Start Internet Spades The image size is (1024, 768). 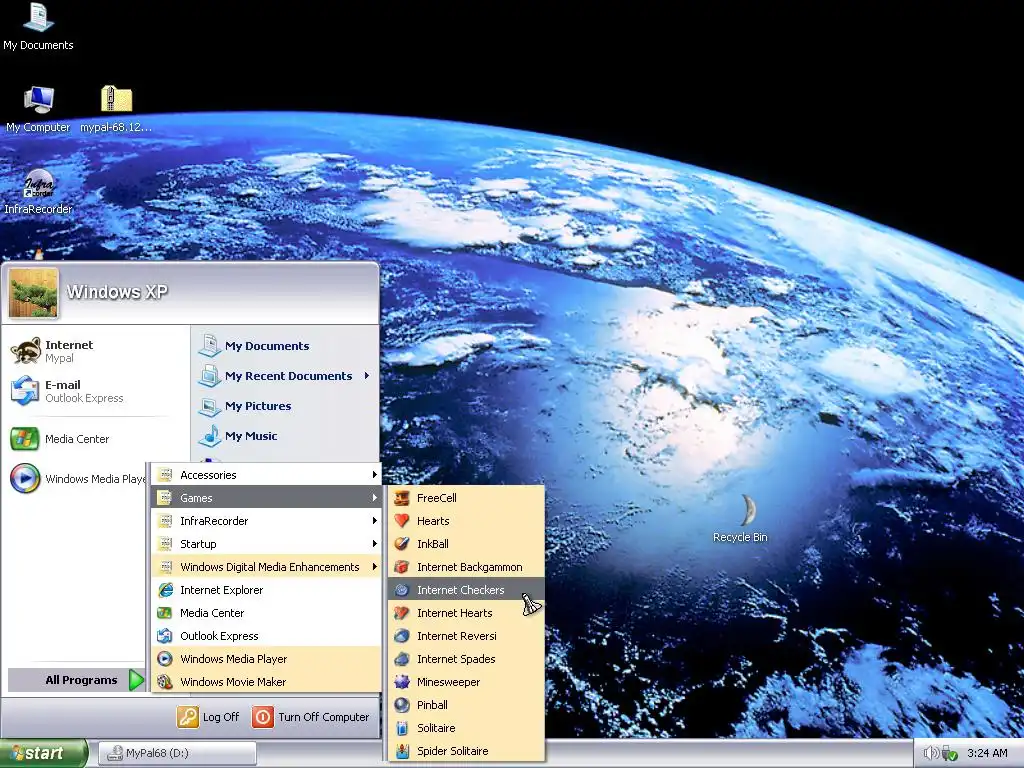466,658
